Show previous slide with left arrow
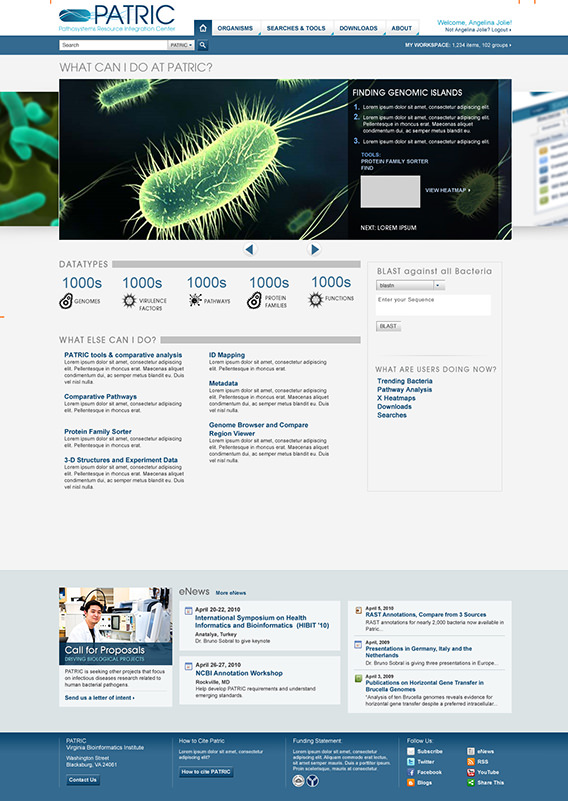This screenshot has width=568, height=801. click(x=249, y=249)
